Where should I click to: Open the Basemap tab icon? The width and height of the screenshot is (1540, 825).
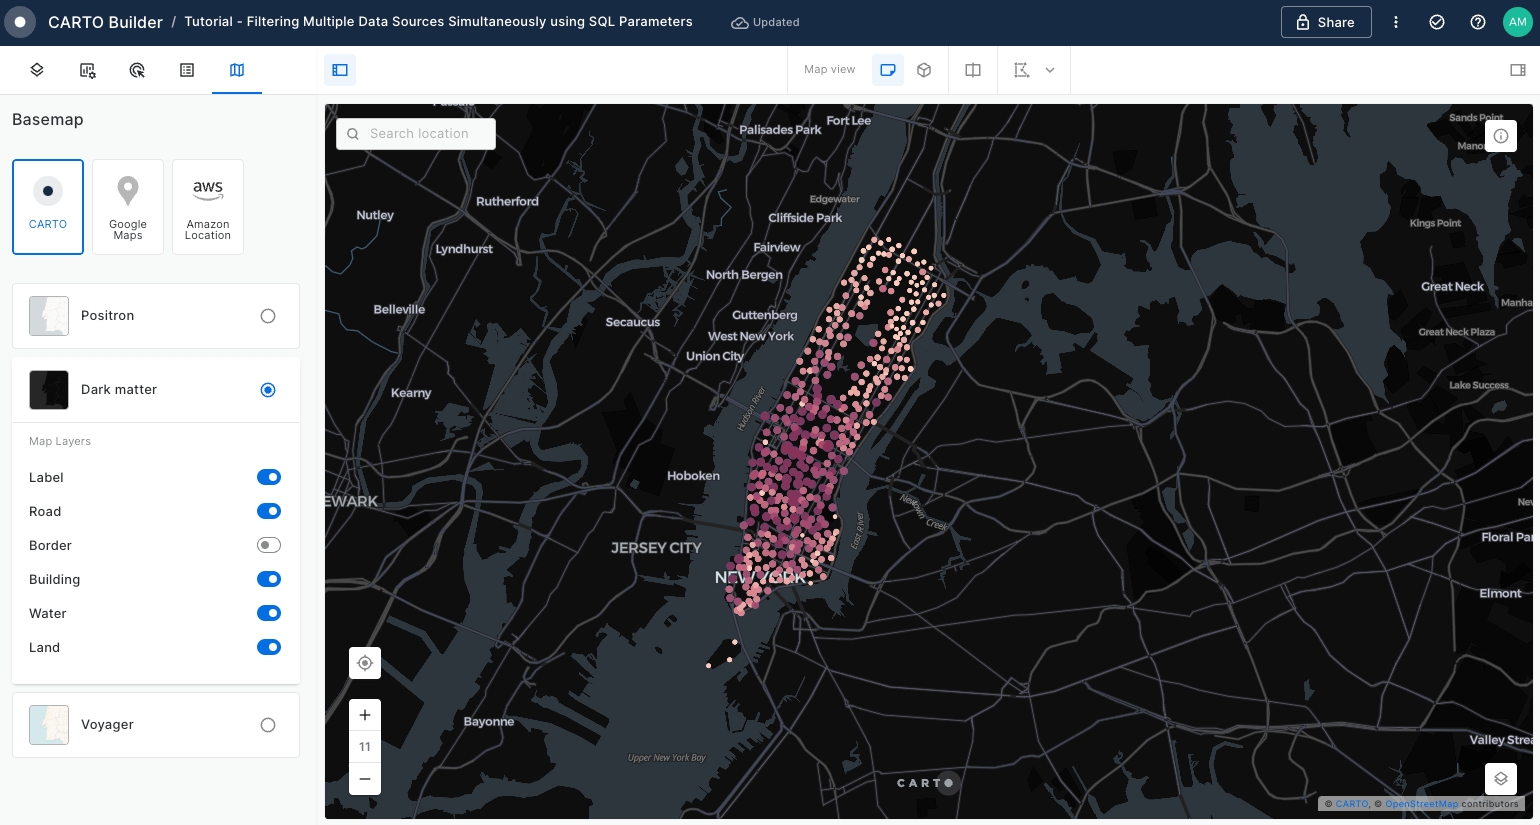click(x=237, y=70)
